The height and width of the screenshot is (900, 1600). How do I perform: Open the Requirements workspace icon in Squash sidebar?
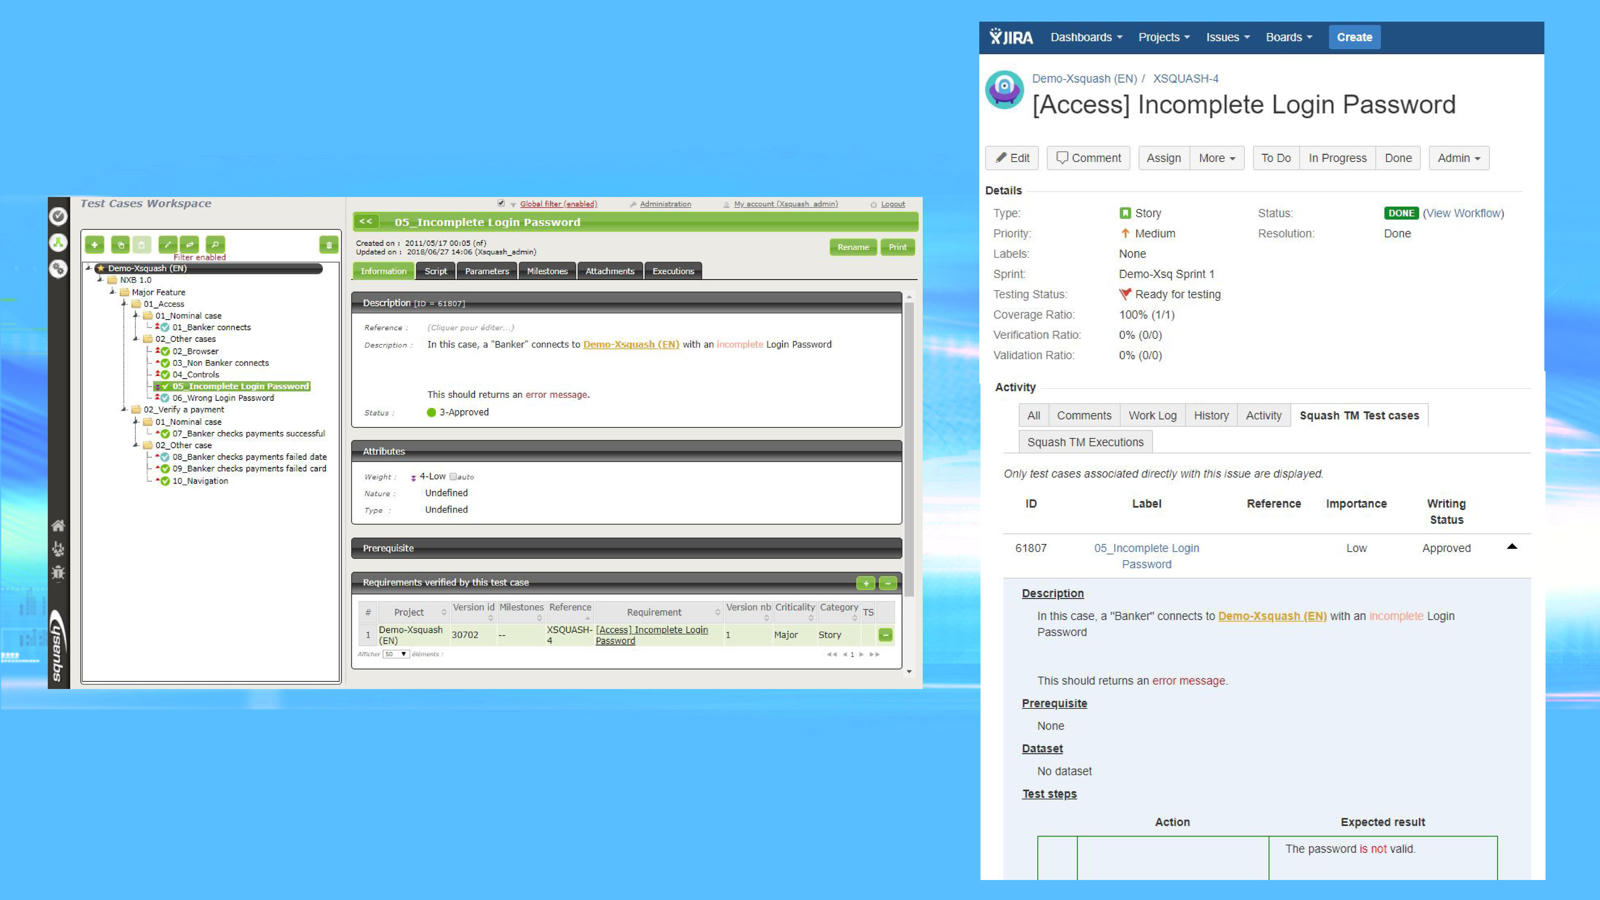pyautogui.click(x=58, y=216)
